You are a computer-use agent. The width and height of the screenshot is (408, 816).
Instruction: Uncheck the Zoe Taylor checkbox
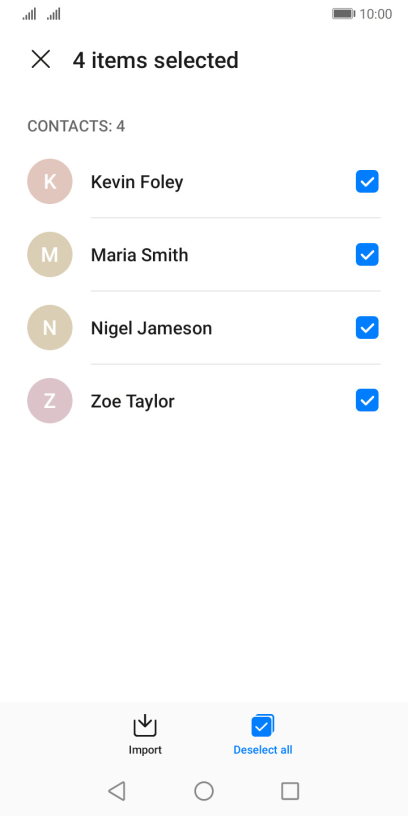coord(367,401)
